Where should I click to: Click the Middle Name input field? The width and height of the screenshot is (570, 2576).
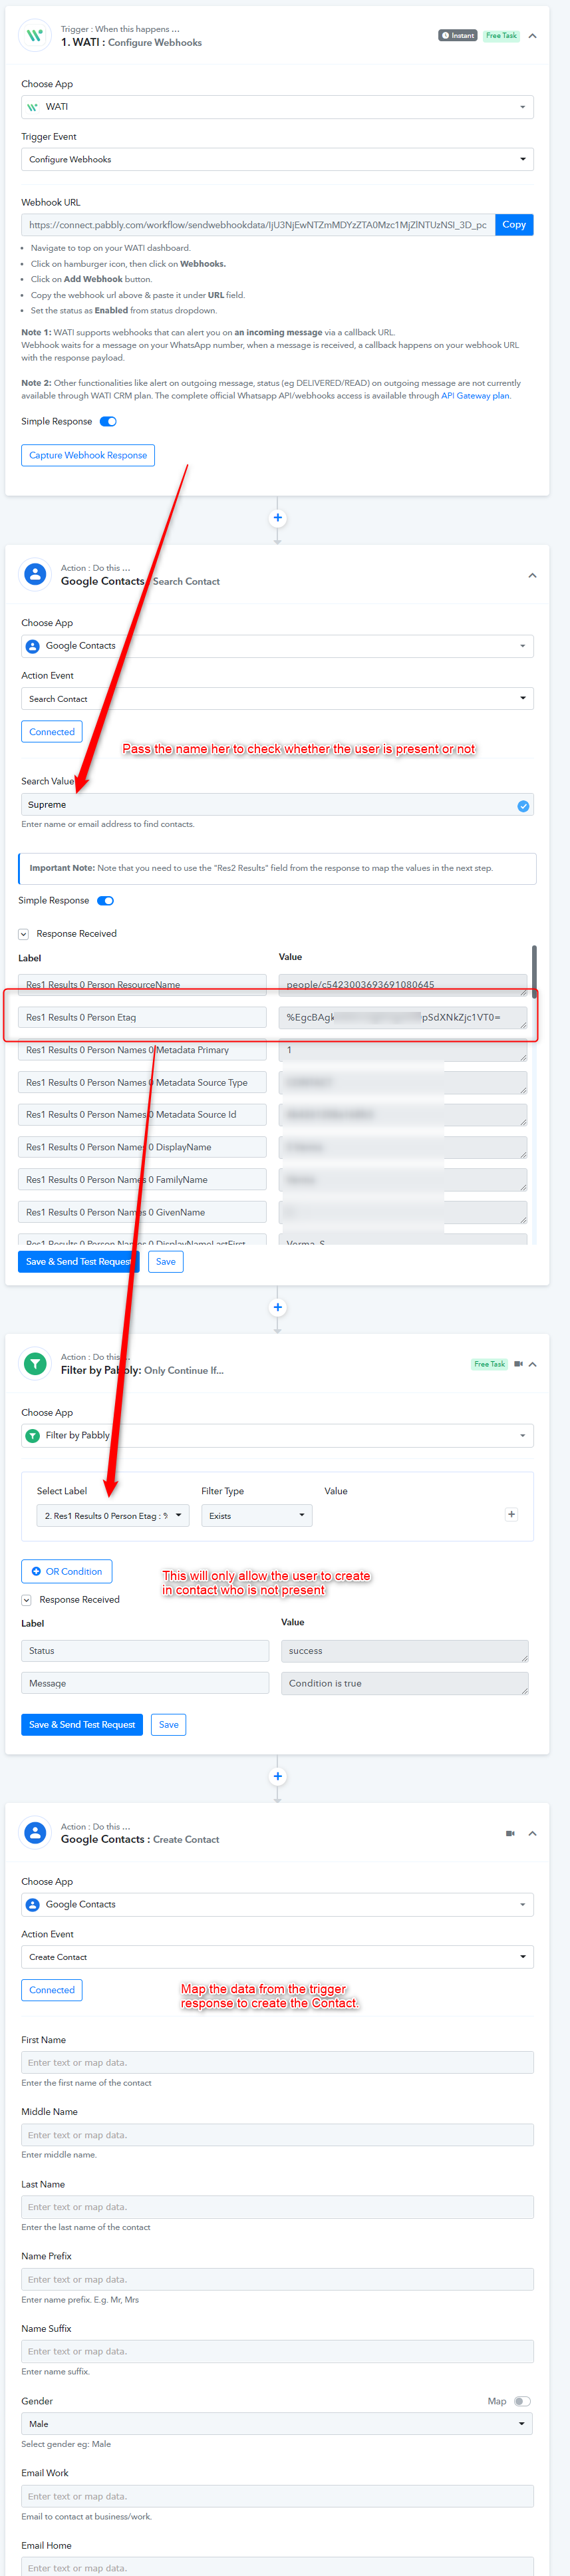(277, 2135)
